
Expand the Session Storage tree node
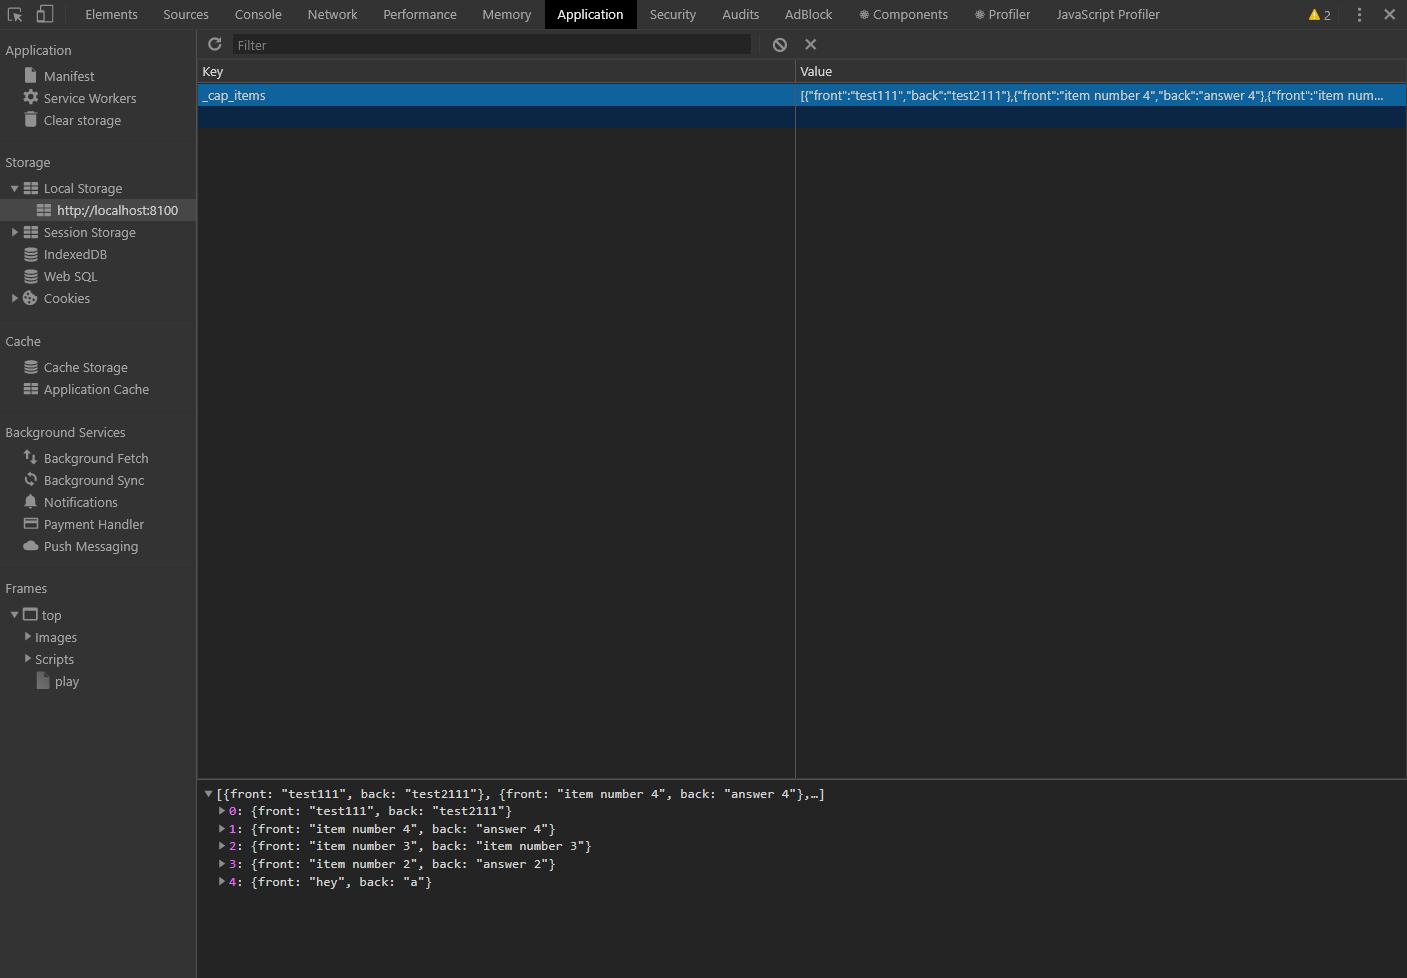(x=14, y=232)
